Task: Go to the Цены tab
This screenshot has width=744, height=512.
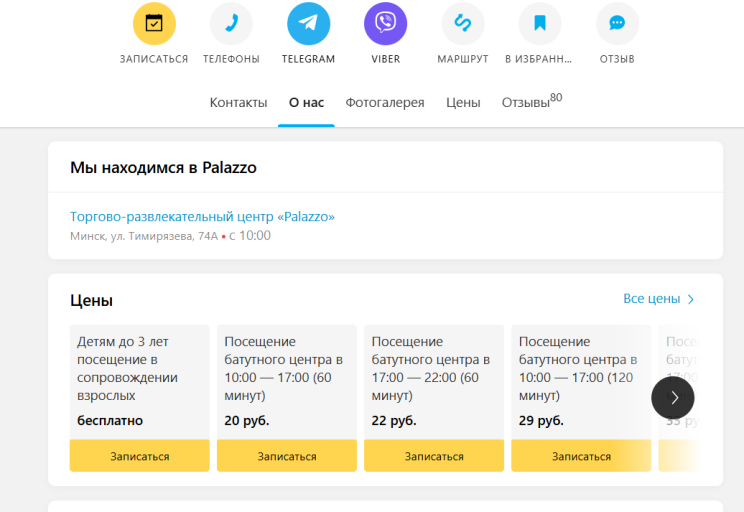Action: tap(463, 102)
